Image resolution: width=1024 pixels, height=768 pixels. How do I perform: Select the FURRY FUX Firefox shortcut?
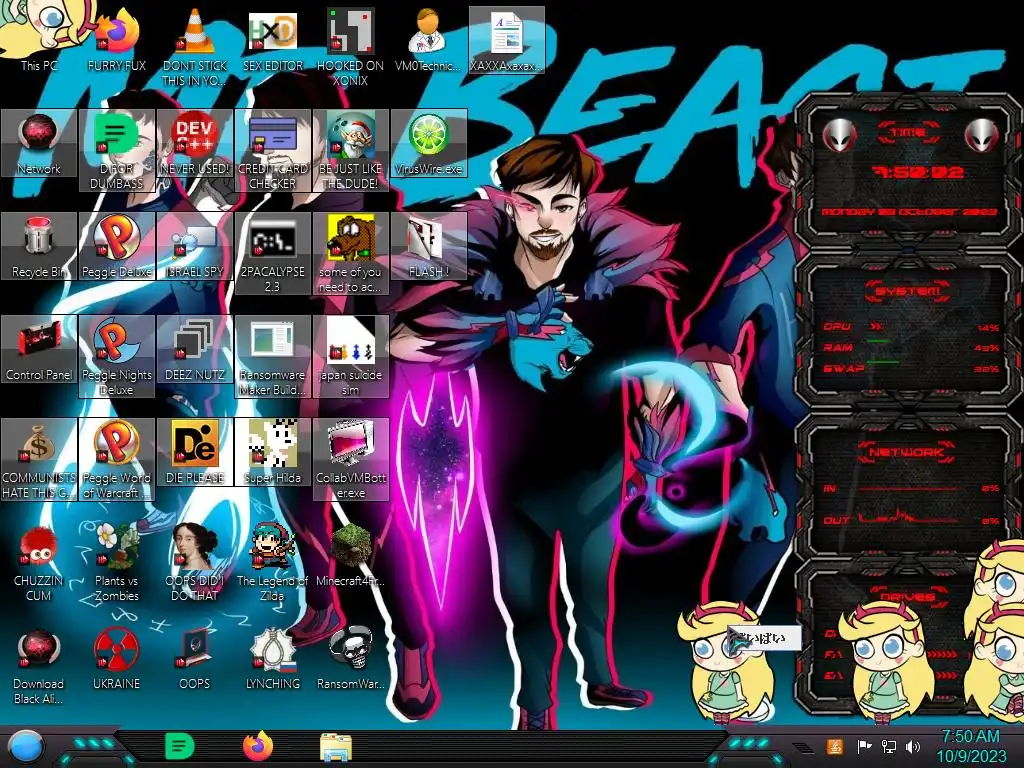click(x=116, y=39)
